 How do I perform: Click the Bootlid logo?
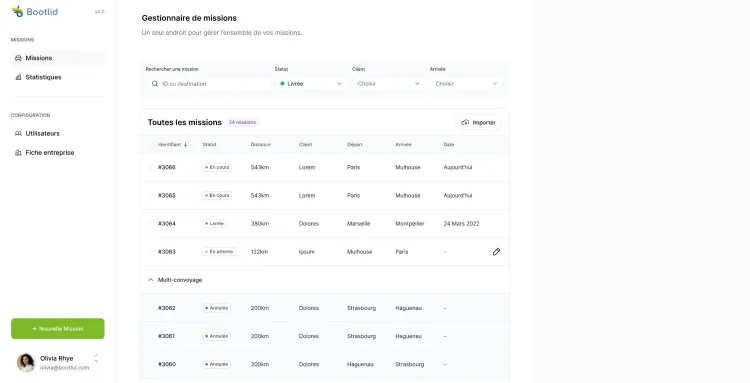coord(34,11)
